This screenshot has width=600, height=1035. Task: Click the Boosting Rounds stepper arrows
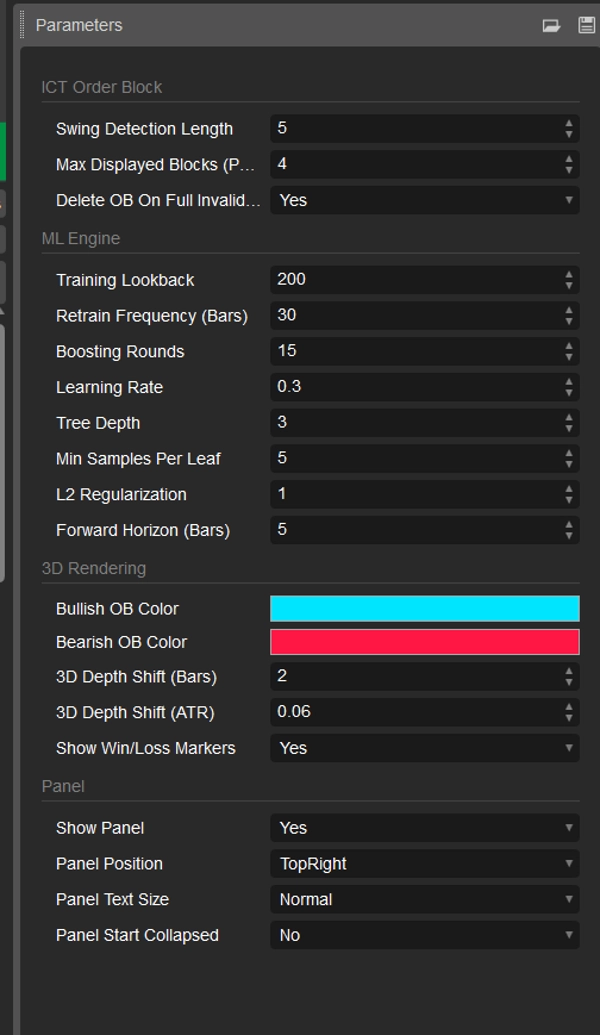pyautogui.click(x=569, y=351)
